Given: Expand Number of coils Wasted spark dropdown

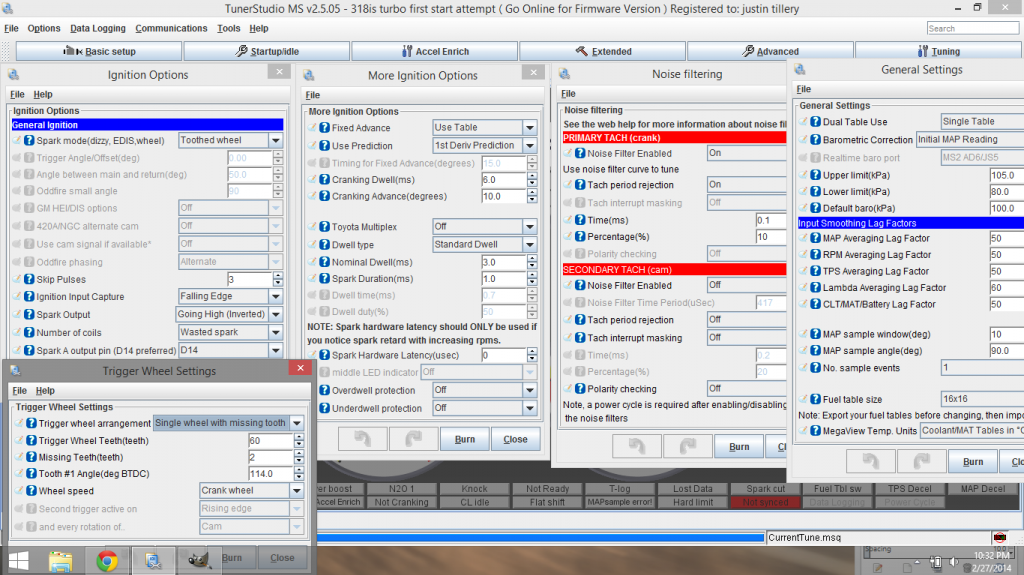Looking at the screenshot, I should (276, 332).
